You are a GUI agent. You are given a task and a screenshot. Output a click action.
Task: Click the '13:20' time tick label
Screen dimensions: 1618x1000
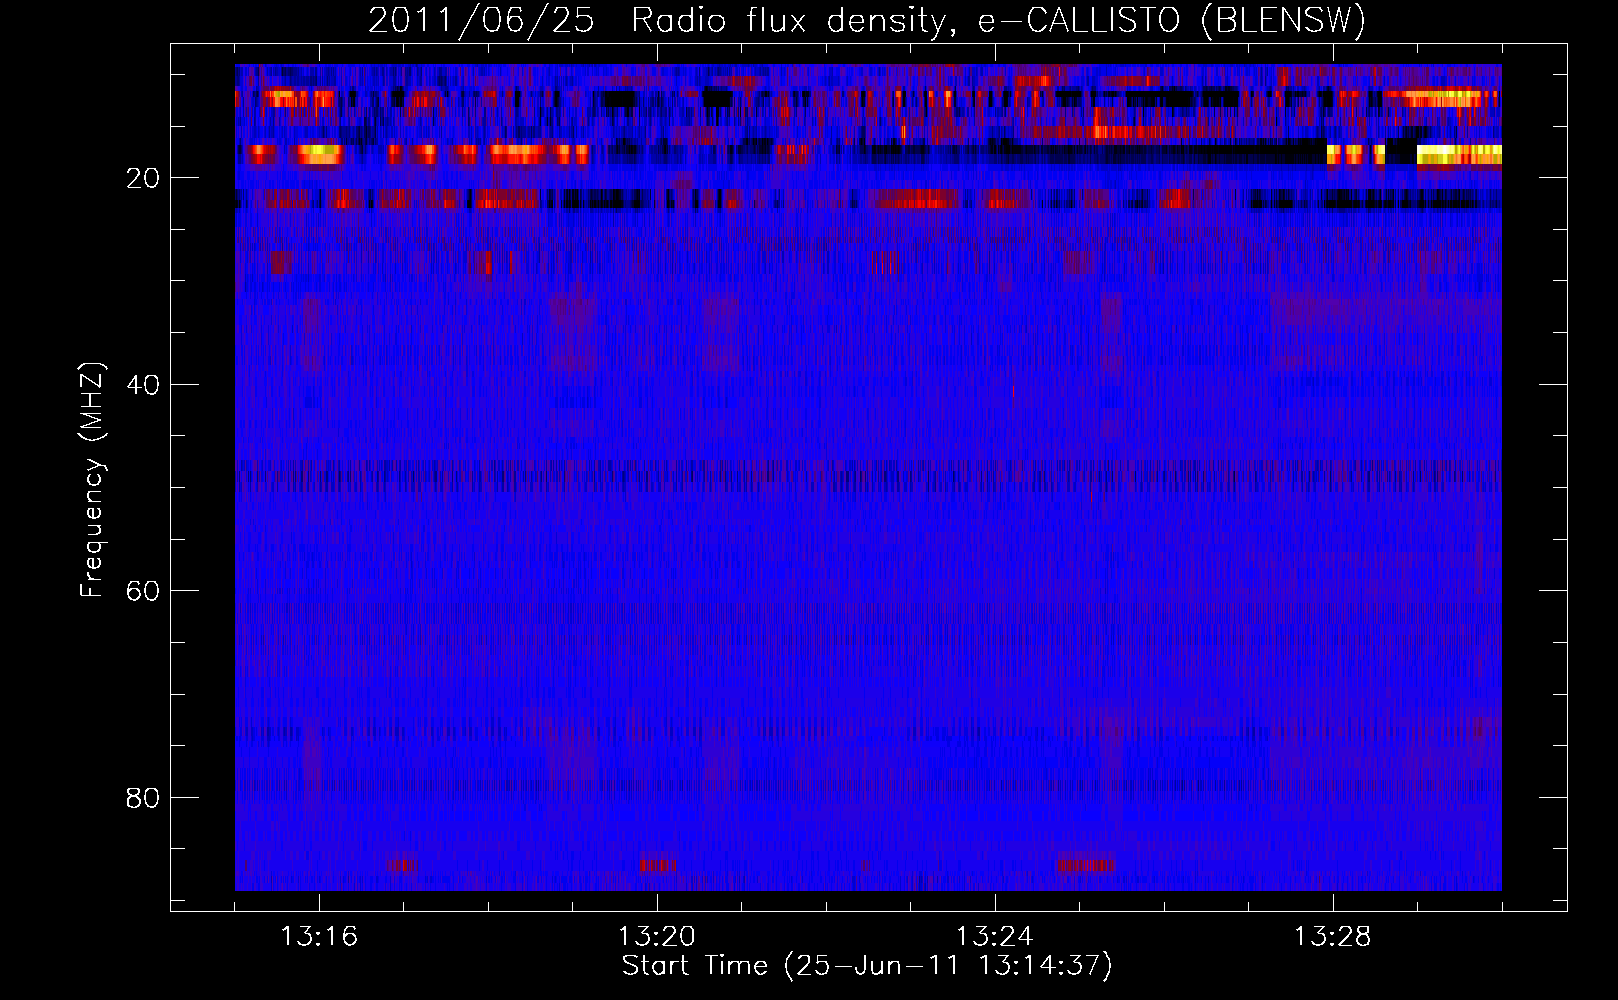657,937
